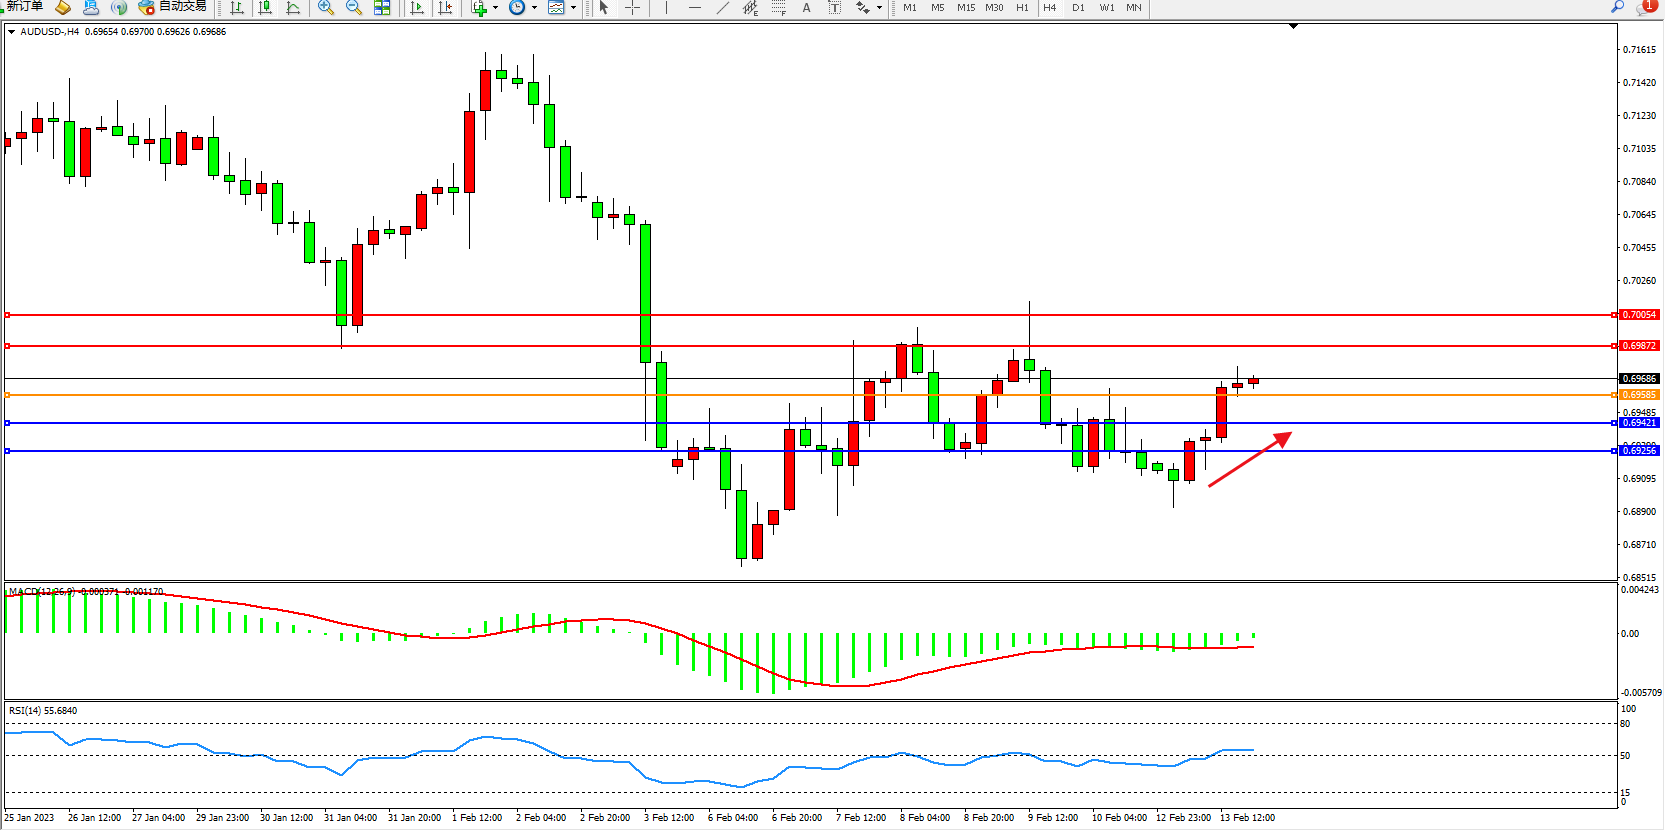Toggle the chart auto scroll button

(x=417, y=8)
